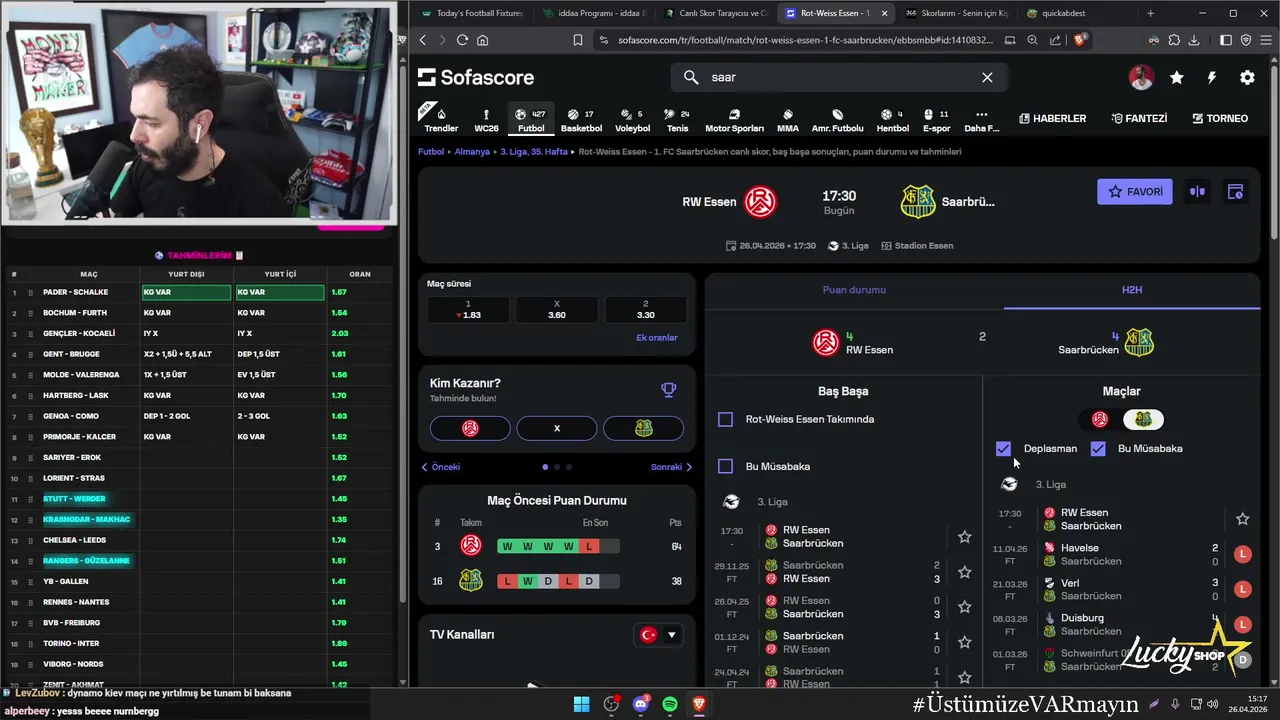
Task: Open Spotify from the taskbar
Action: pos(670,704)
